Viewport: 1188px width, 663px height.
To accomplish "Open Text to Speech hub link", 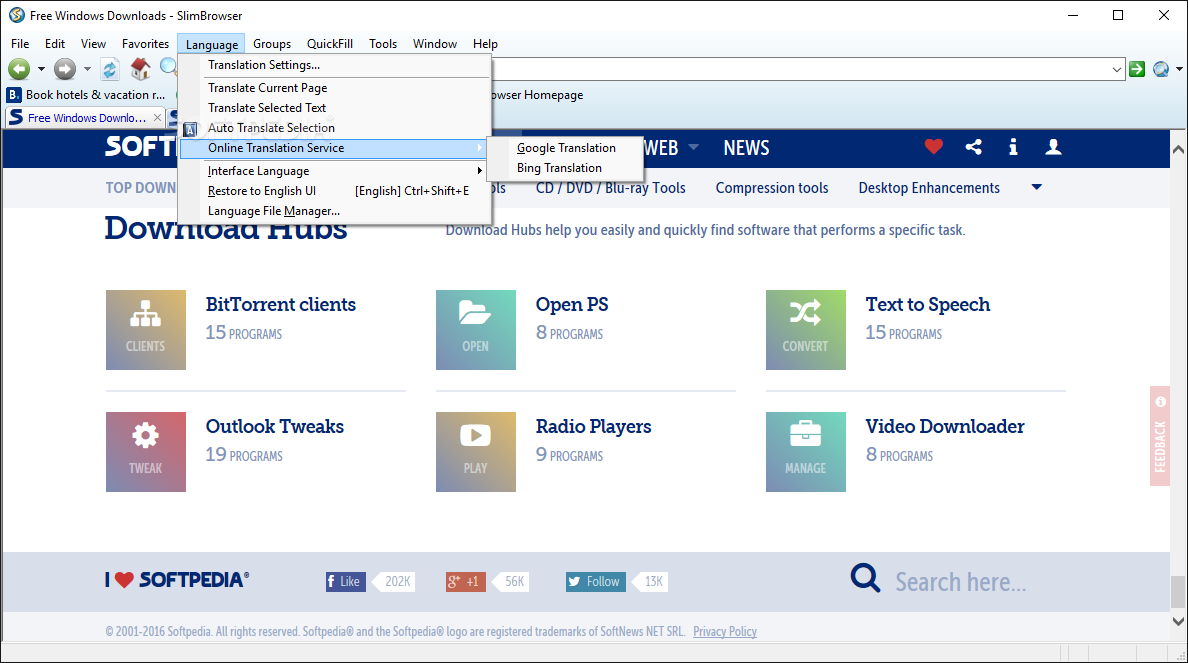I will coord(927,304).
